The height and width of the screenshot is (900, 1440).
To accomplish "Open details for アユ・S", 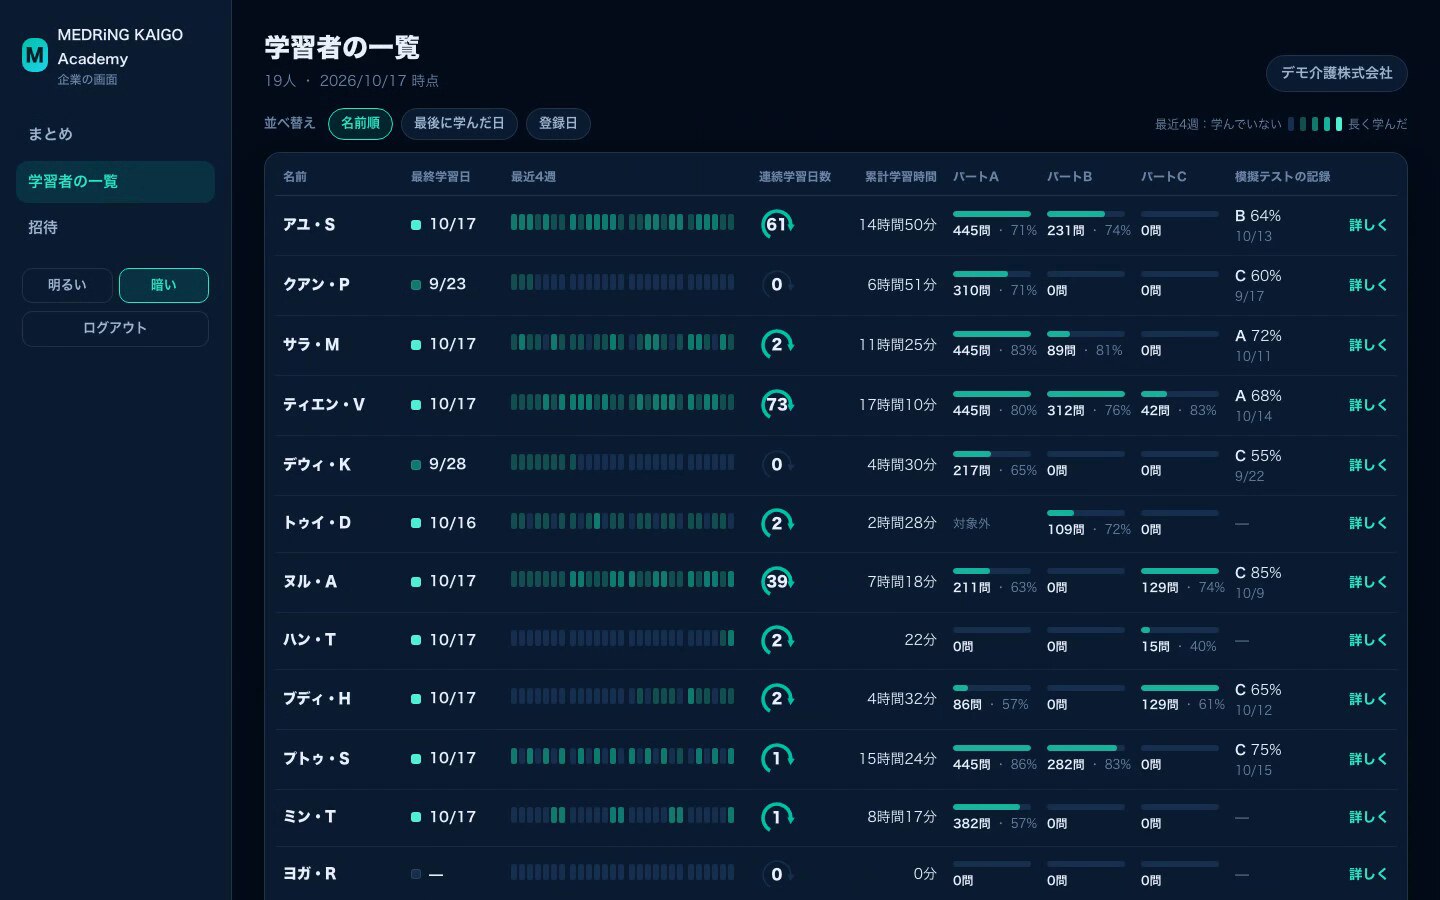I will click(1367, 225).
